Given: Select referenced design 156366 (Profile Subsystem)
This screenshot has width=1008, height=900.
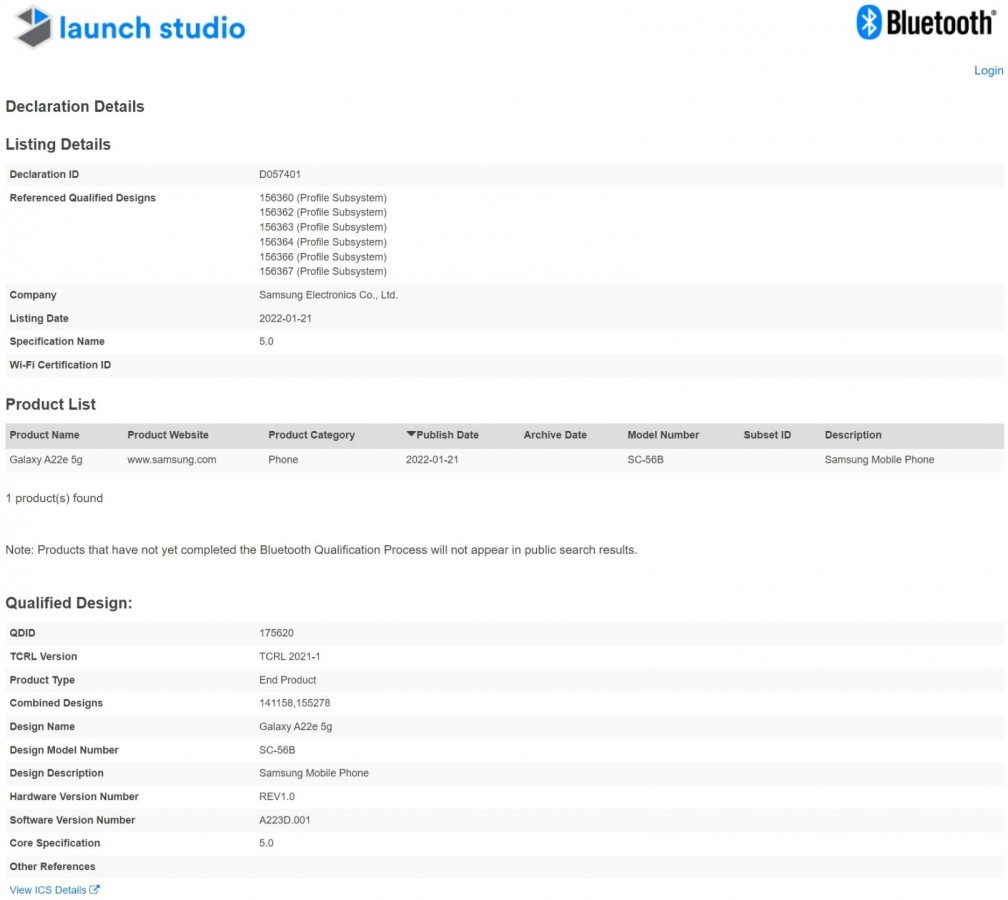Looking at the screenshot, I should click(322, 257).
